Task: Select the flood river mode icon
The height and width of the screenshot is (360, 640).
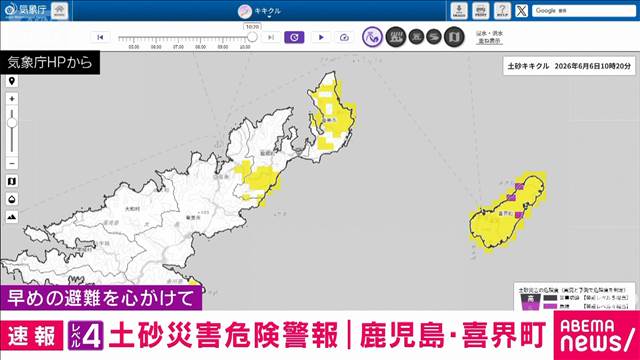Action: point(434,37)
